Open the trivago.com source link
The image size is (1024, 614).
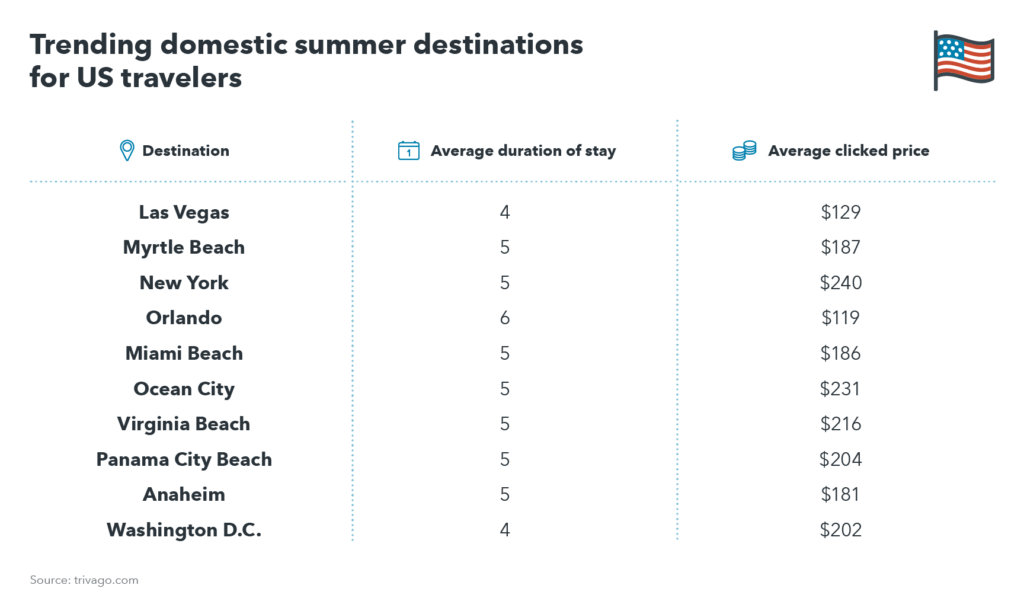pyautogui.click(x=106, y=580)
